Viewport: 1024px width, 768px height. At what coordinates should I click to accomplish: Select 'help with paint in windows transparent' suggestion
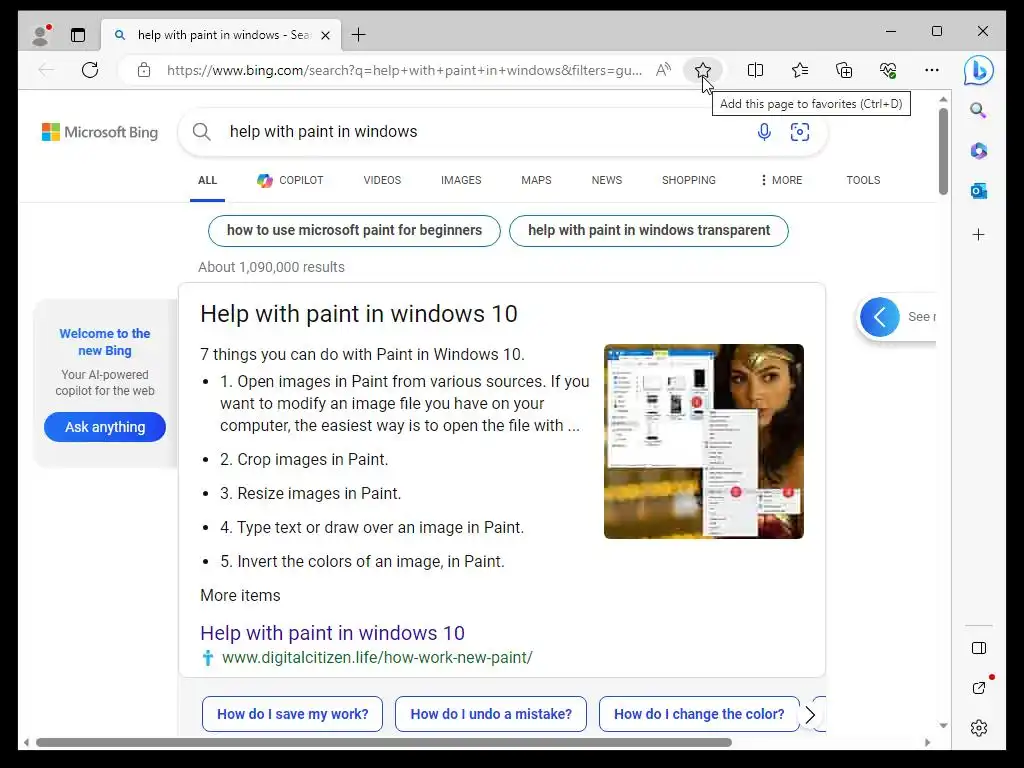(648, 231)
